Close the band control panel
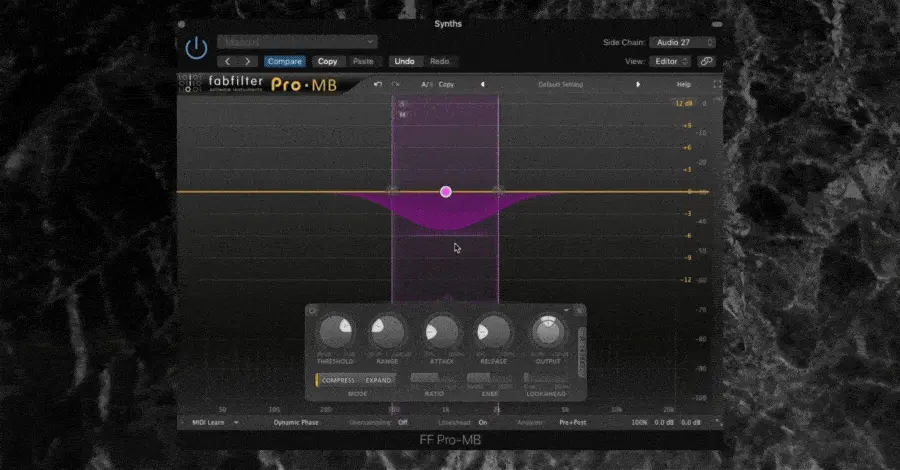This screenshot has width=900, height=470. (579, 310)
